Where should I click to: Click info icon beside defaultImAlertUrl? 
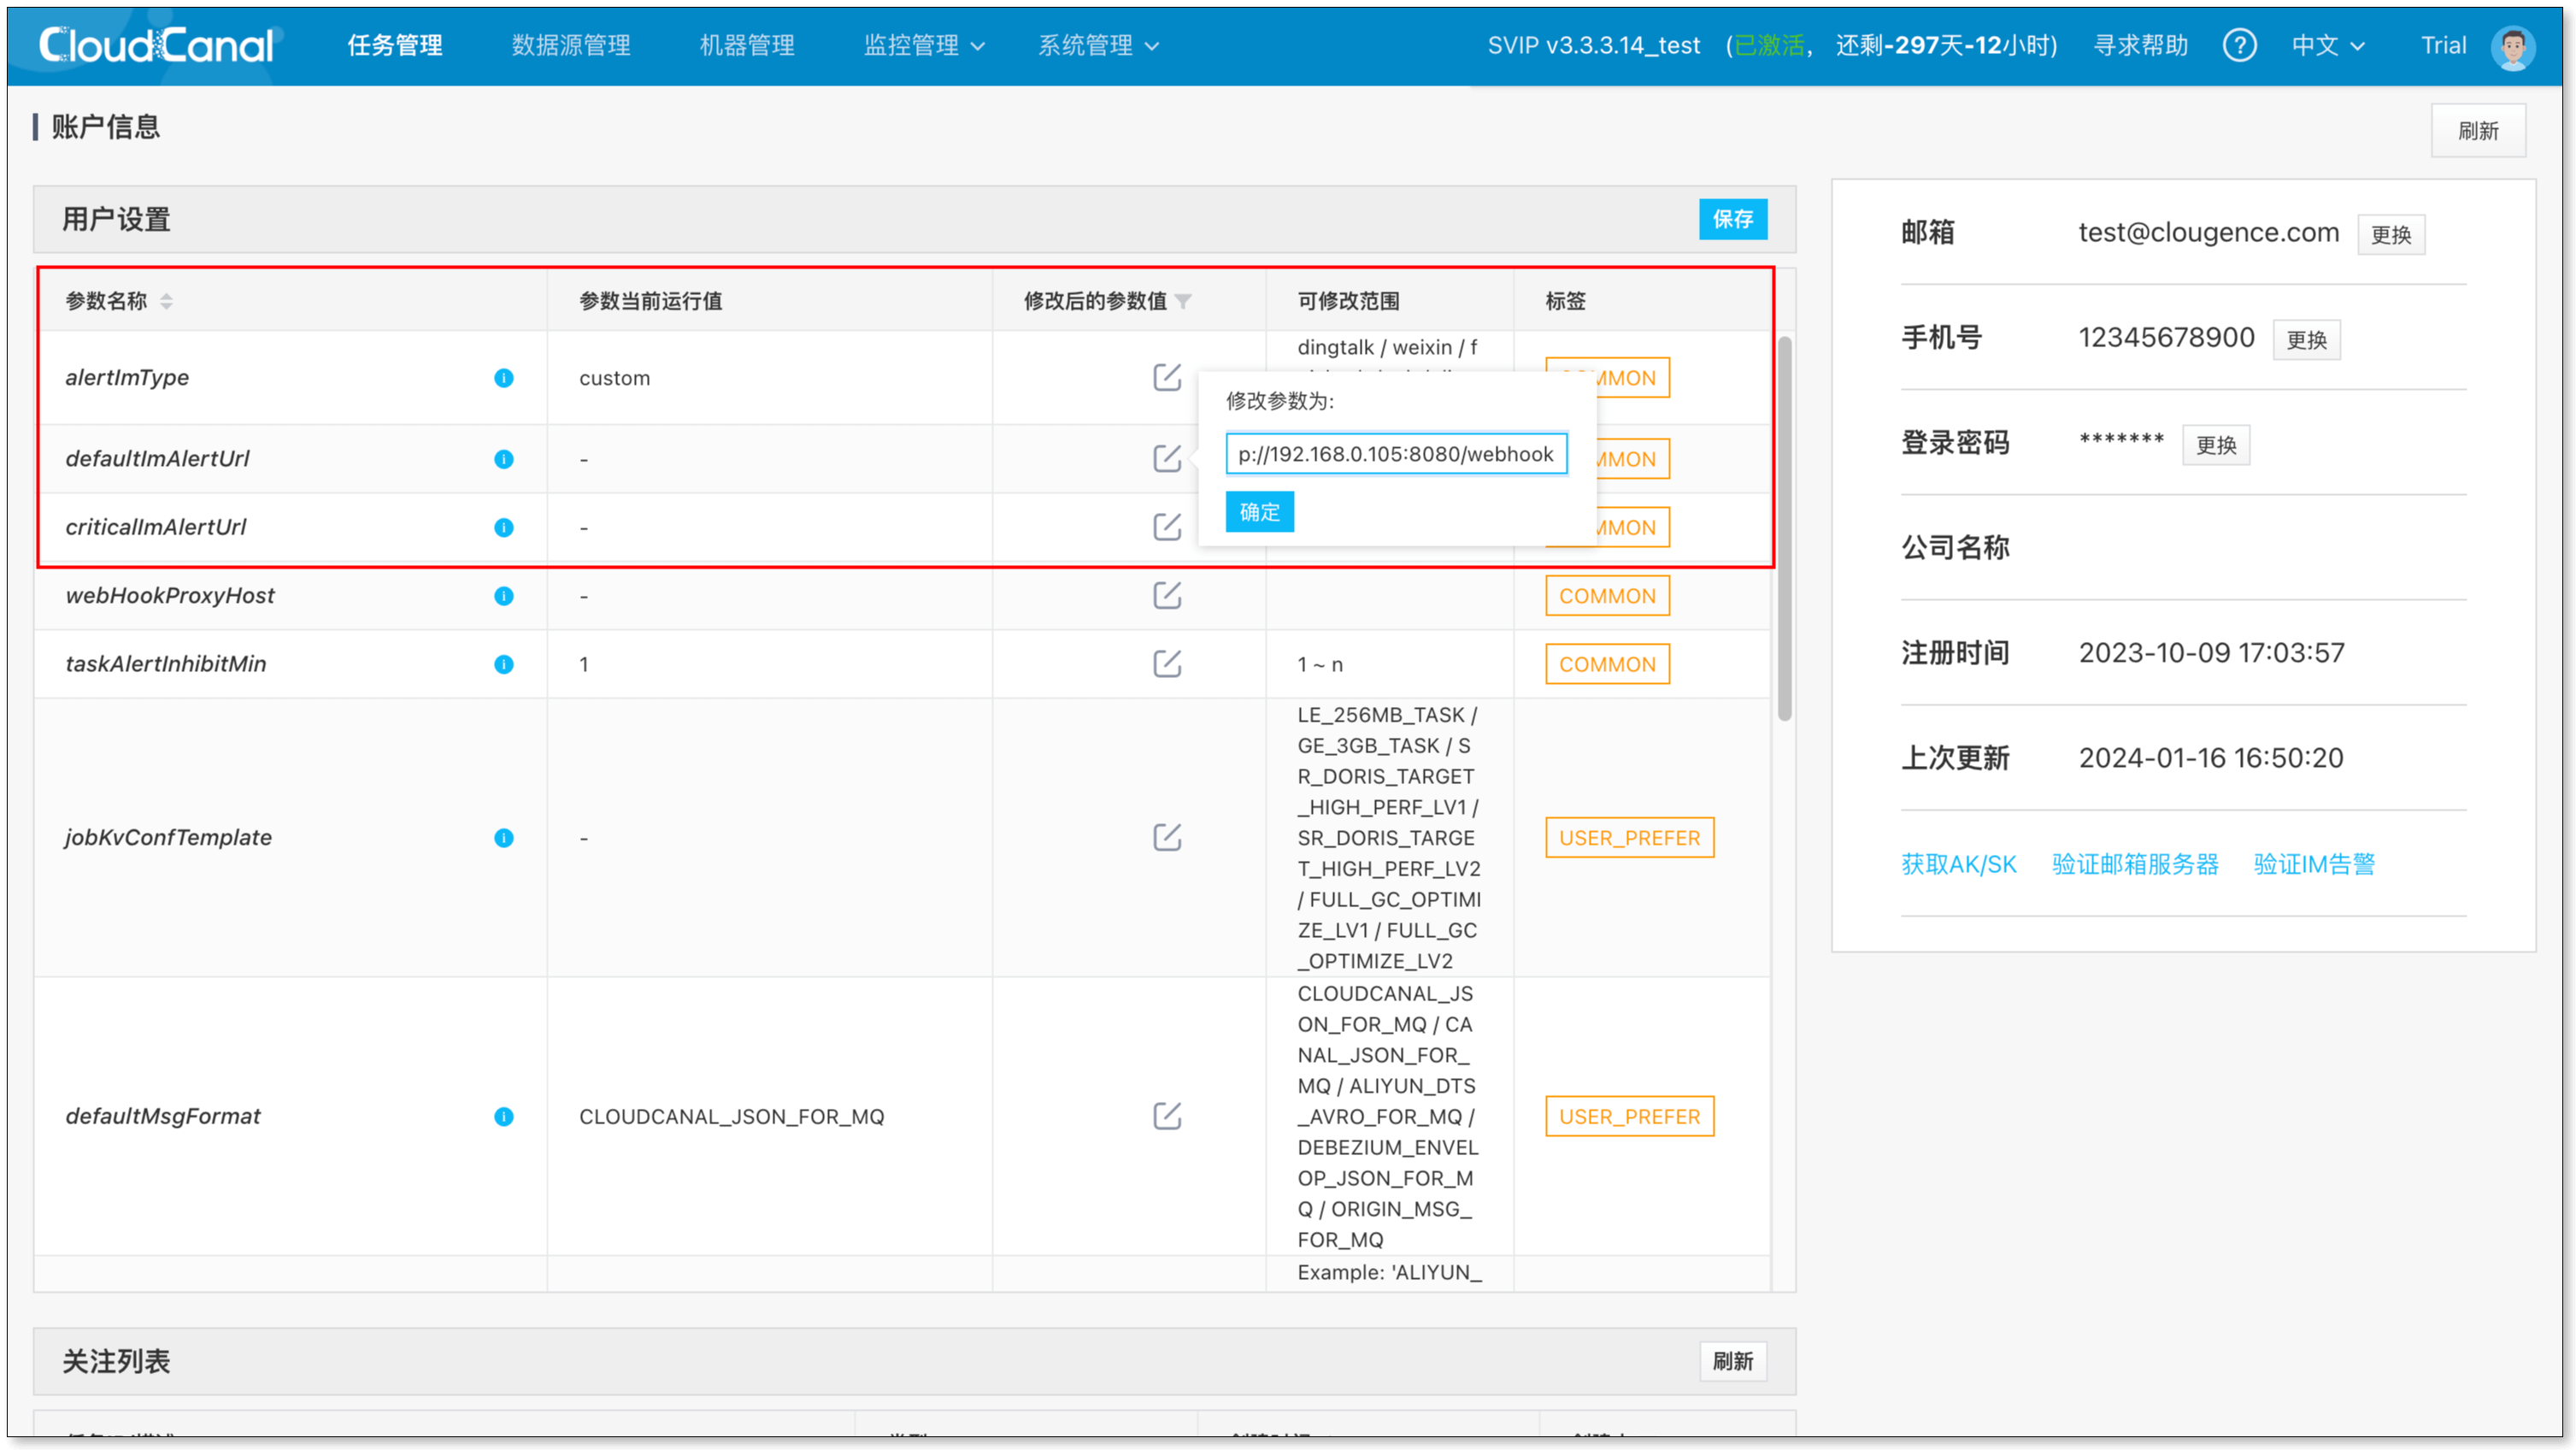tap(504, 459)
